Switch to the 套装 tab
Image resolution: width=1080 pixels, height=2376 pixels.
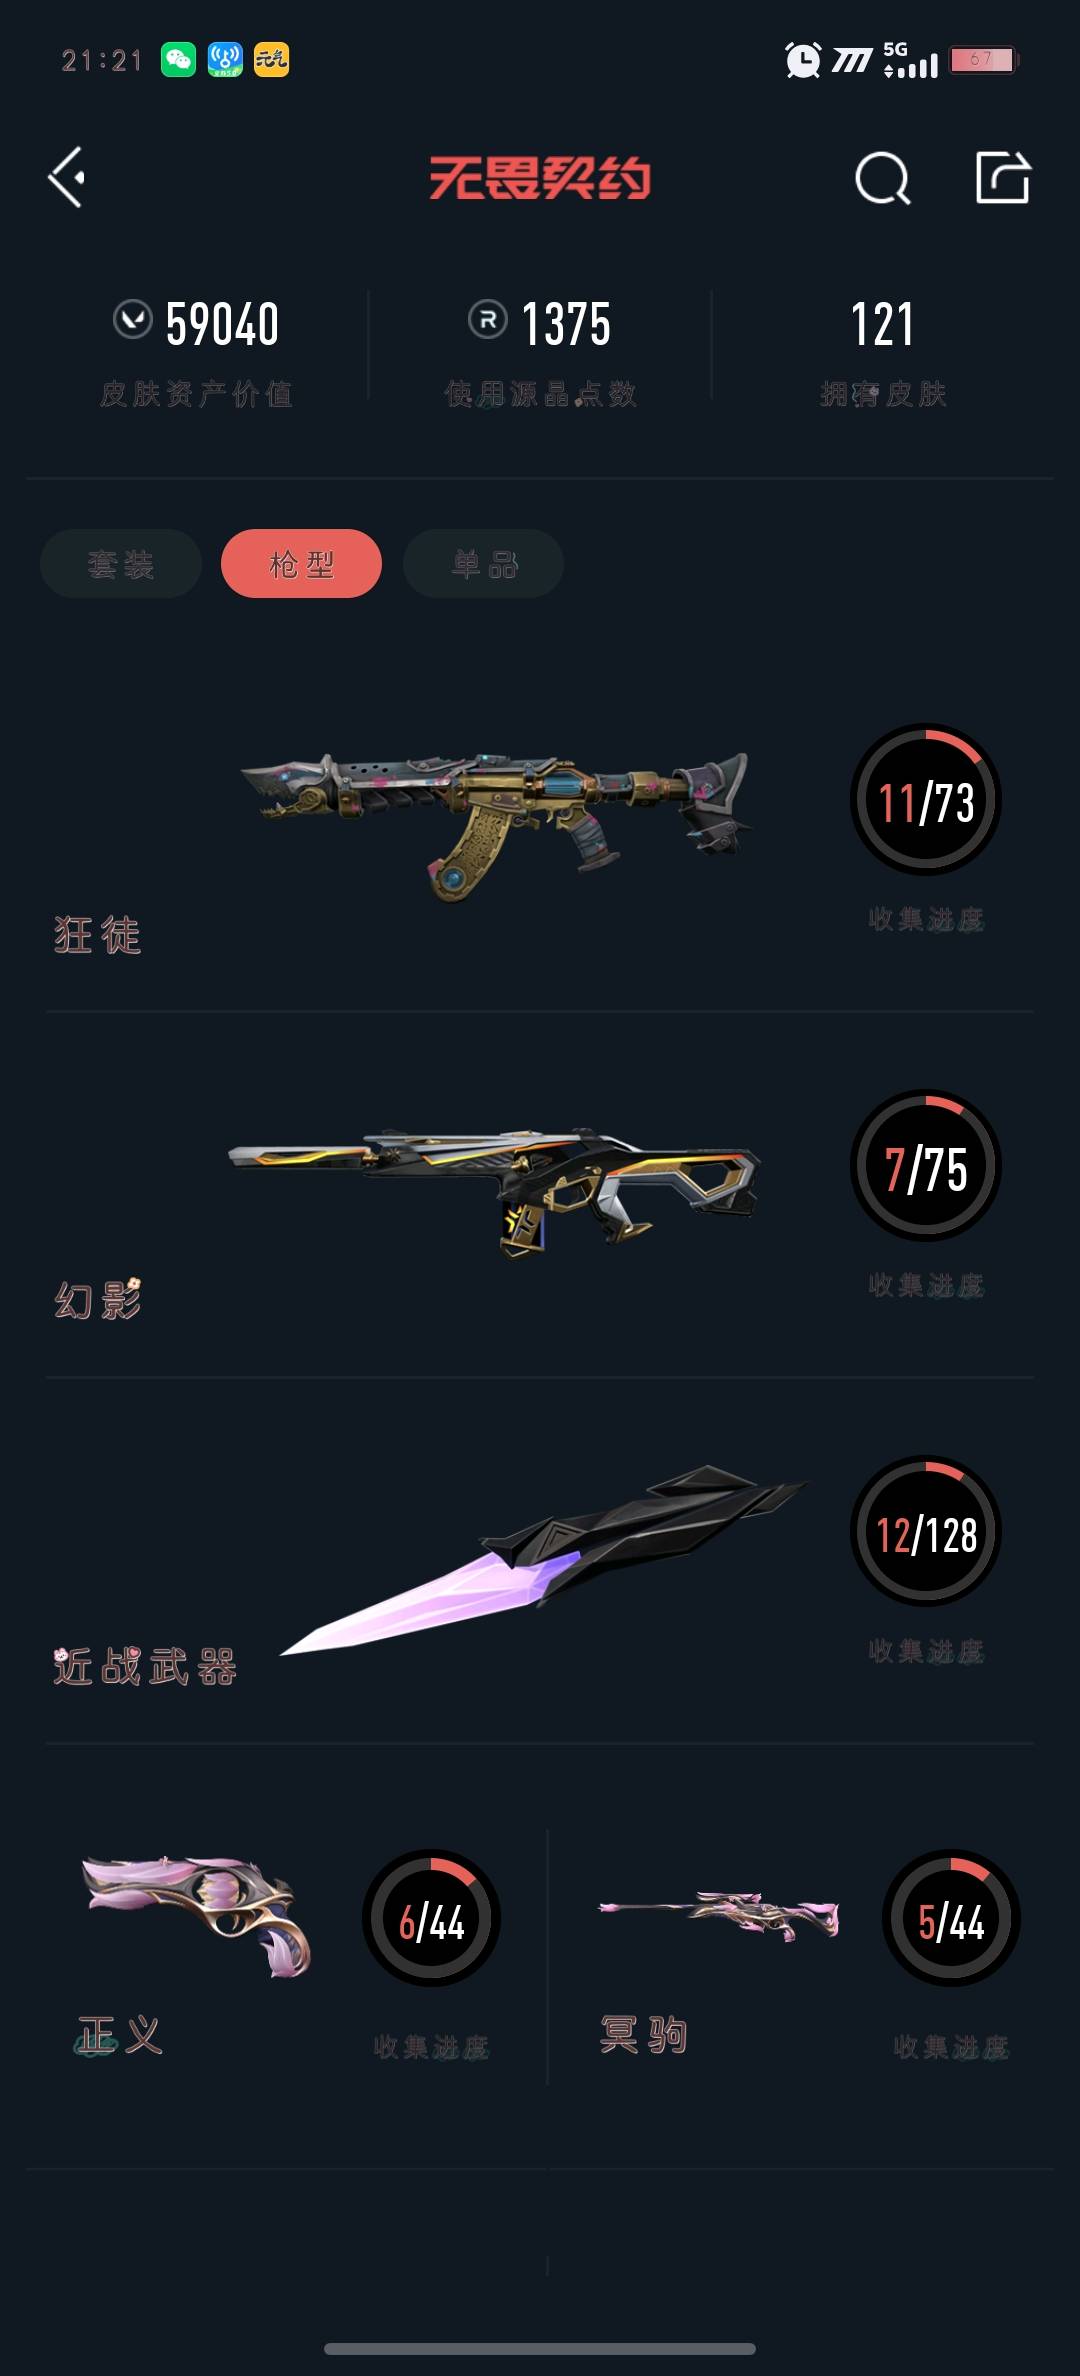[x=121, y=564]
